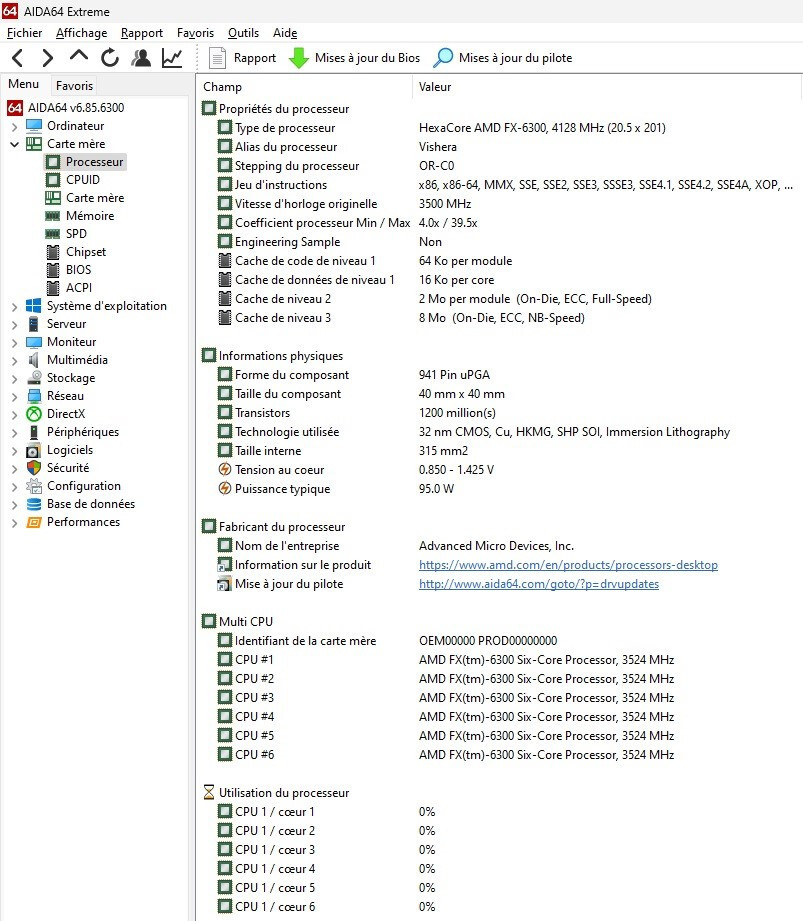Open the Aide menu
The height and width of the screenshot is (921, 803).
tap(285, 33)
